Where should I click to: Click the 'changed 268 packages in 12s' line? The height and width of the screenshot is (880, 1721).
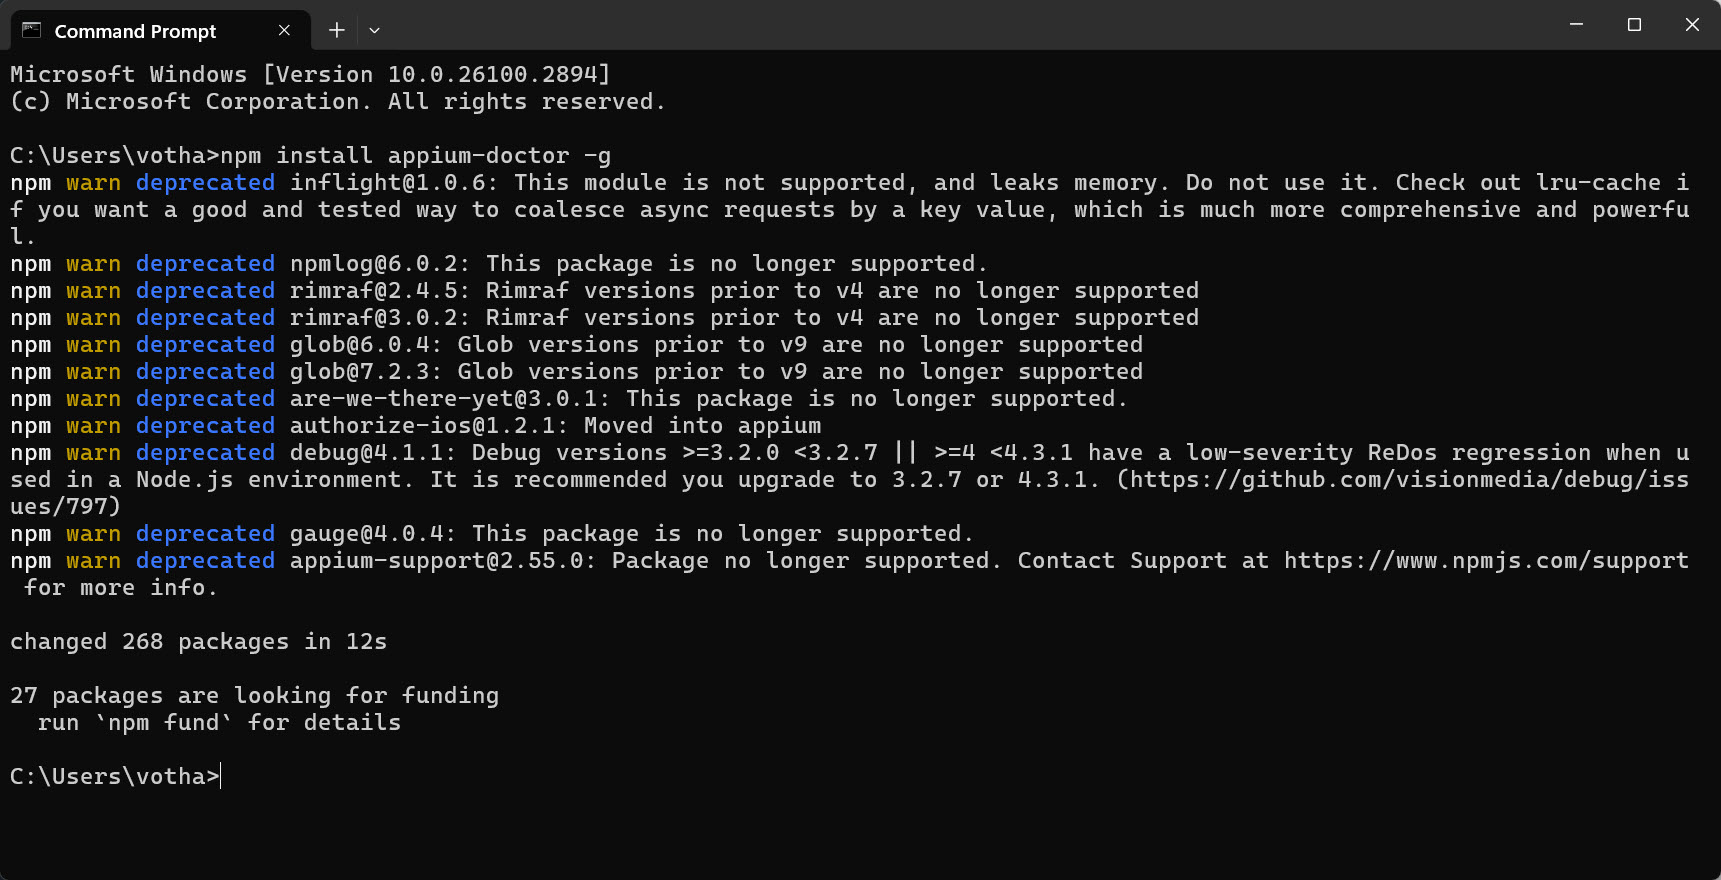tap(198, 642)
